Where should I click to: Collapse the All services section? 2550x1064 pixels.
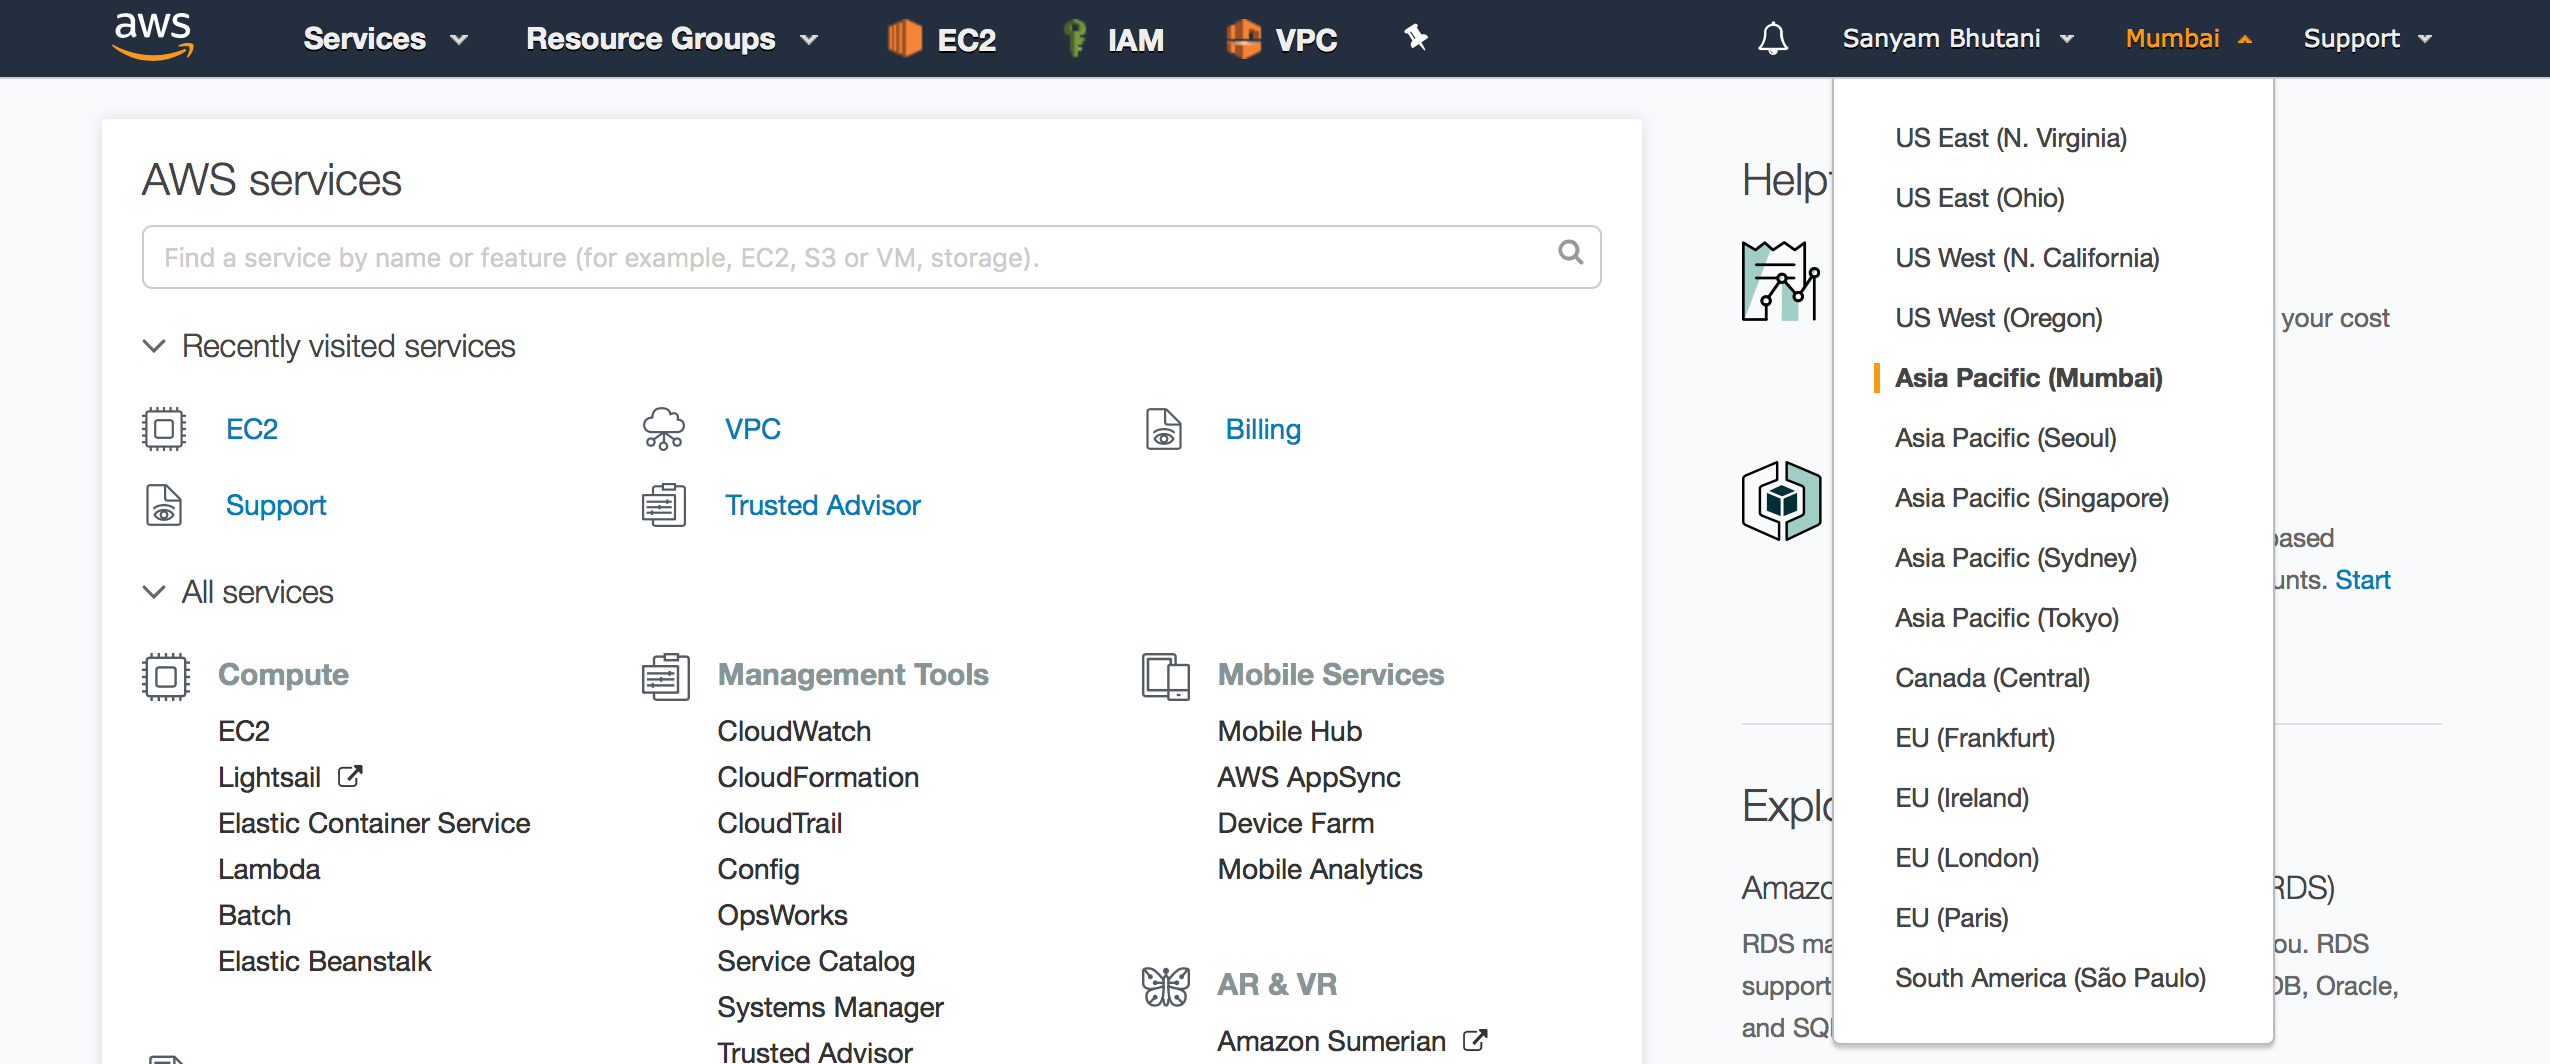154,592
